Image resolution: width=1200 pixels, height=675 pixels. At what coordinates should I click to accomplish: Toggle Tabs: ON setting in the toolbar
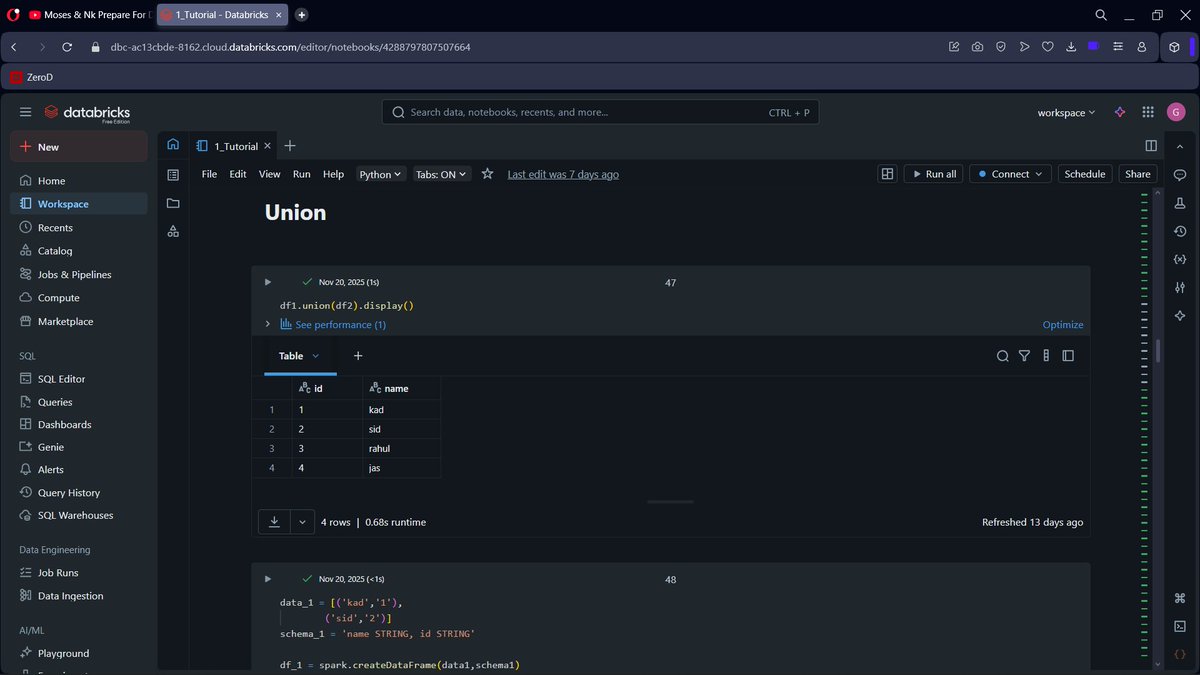point(441,173)
